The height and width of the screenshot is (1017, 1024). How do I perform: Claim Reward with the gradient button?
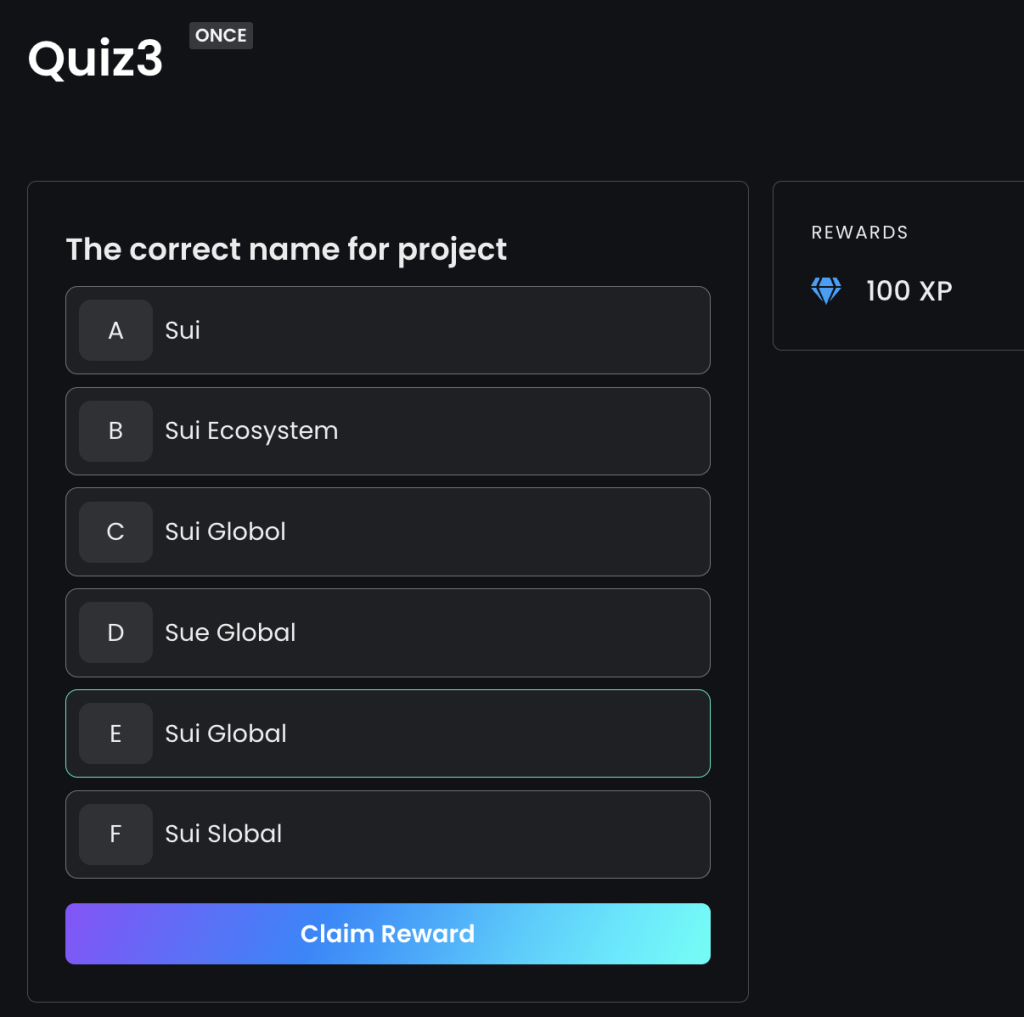pos(388,933)
